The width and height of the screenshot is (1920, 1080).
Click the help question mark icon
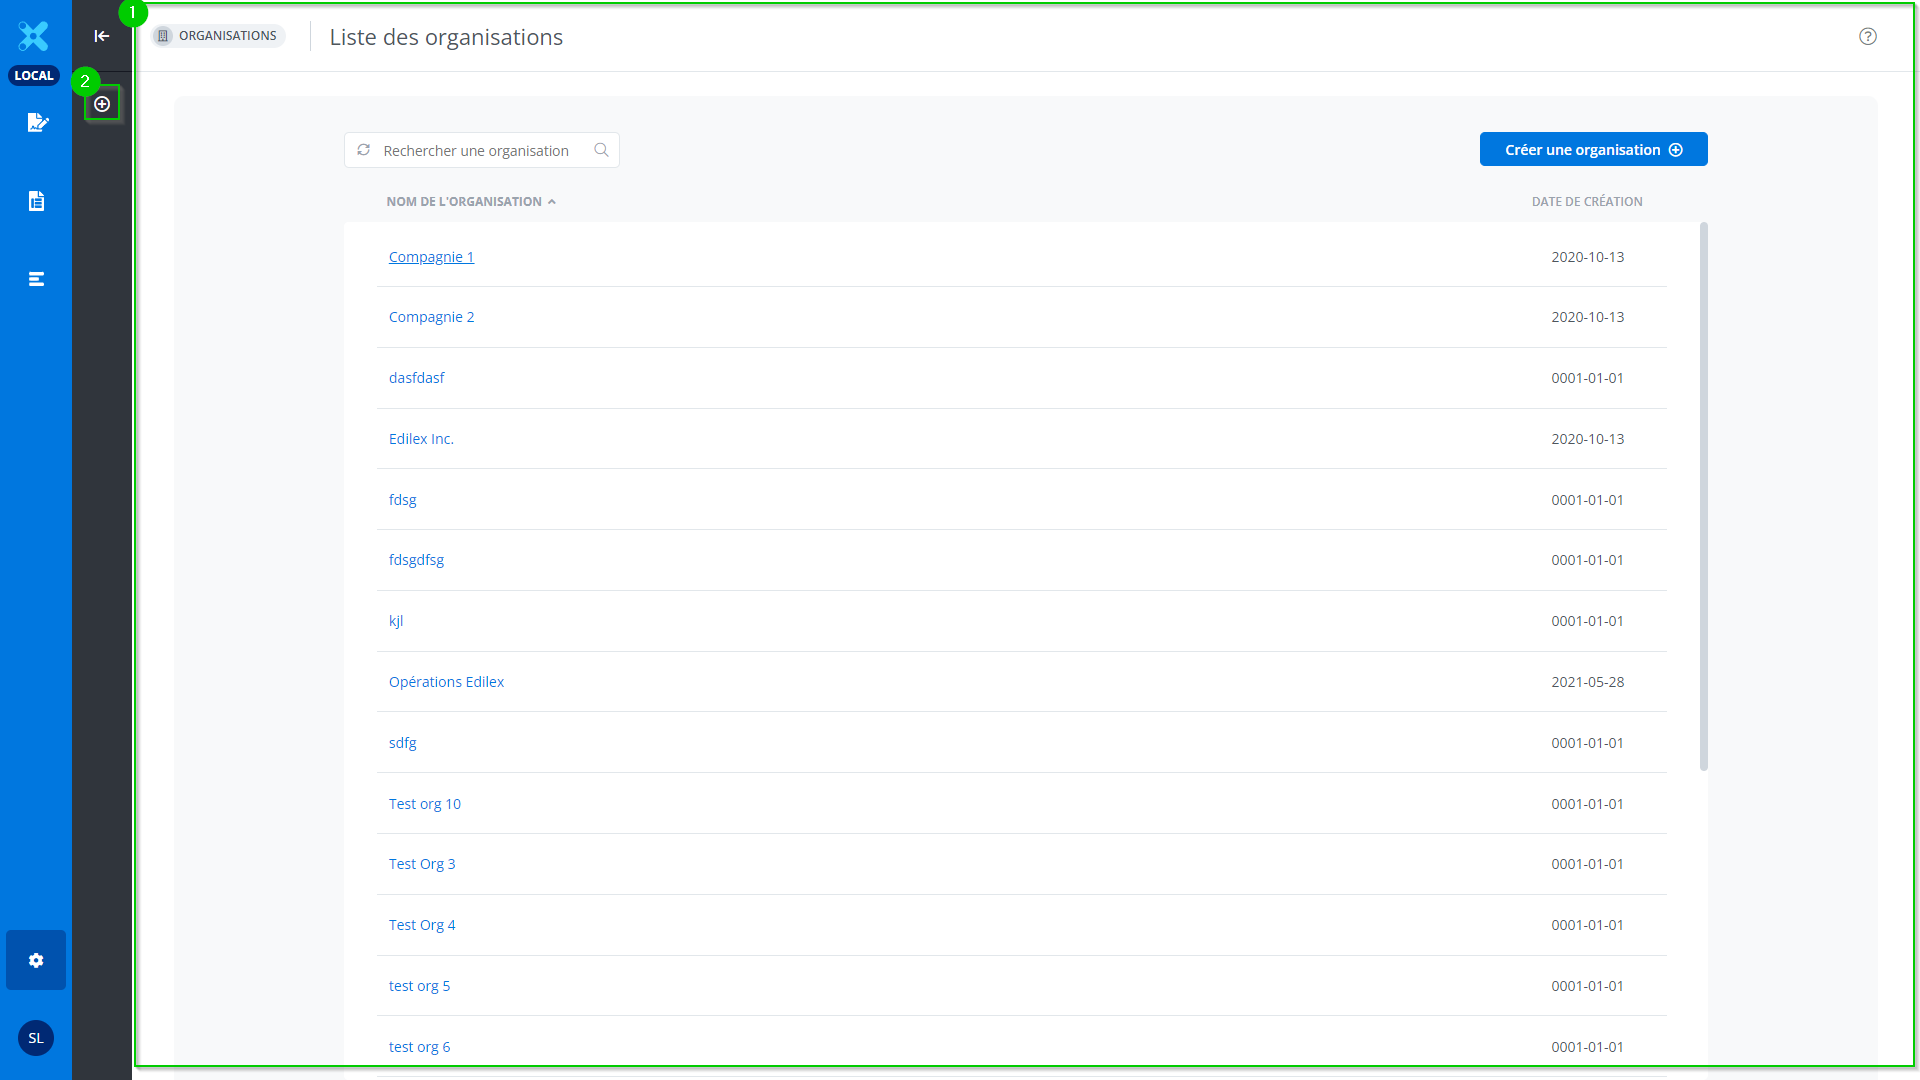pyautogui.click(x=1867, y=37)
